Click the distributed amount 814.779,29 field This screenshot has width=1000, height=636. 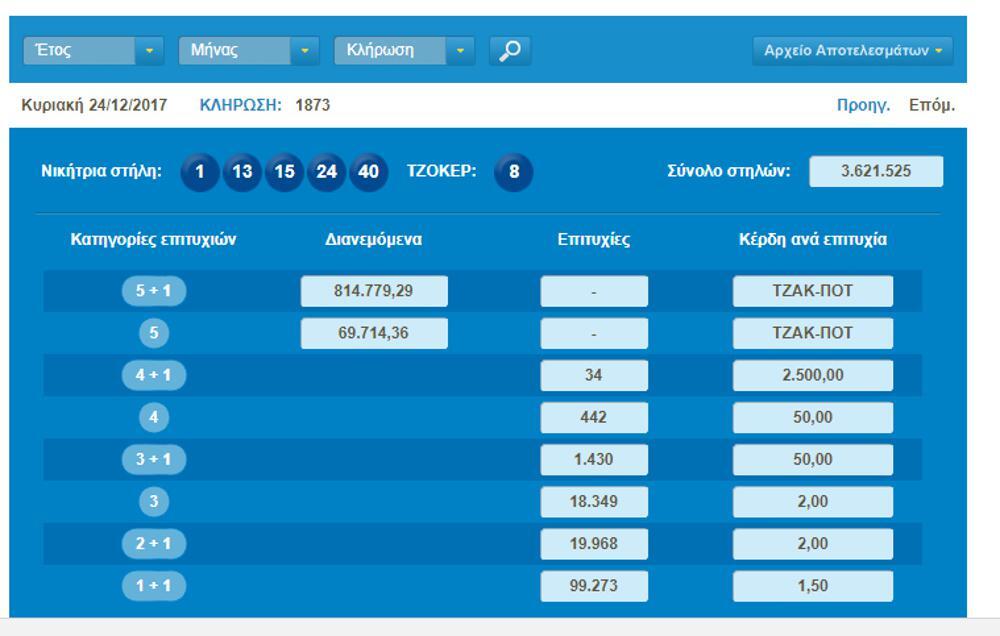[374, 291]
